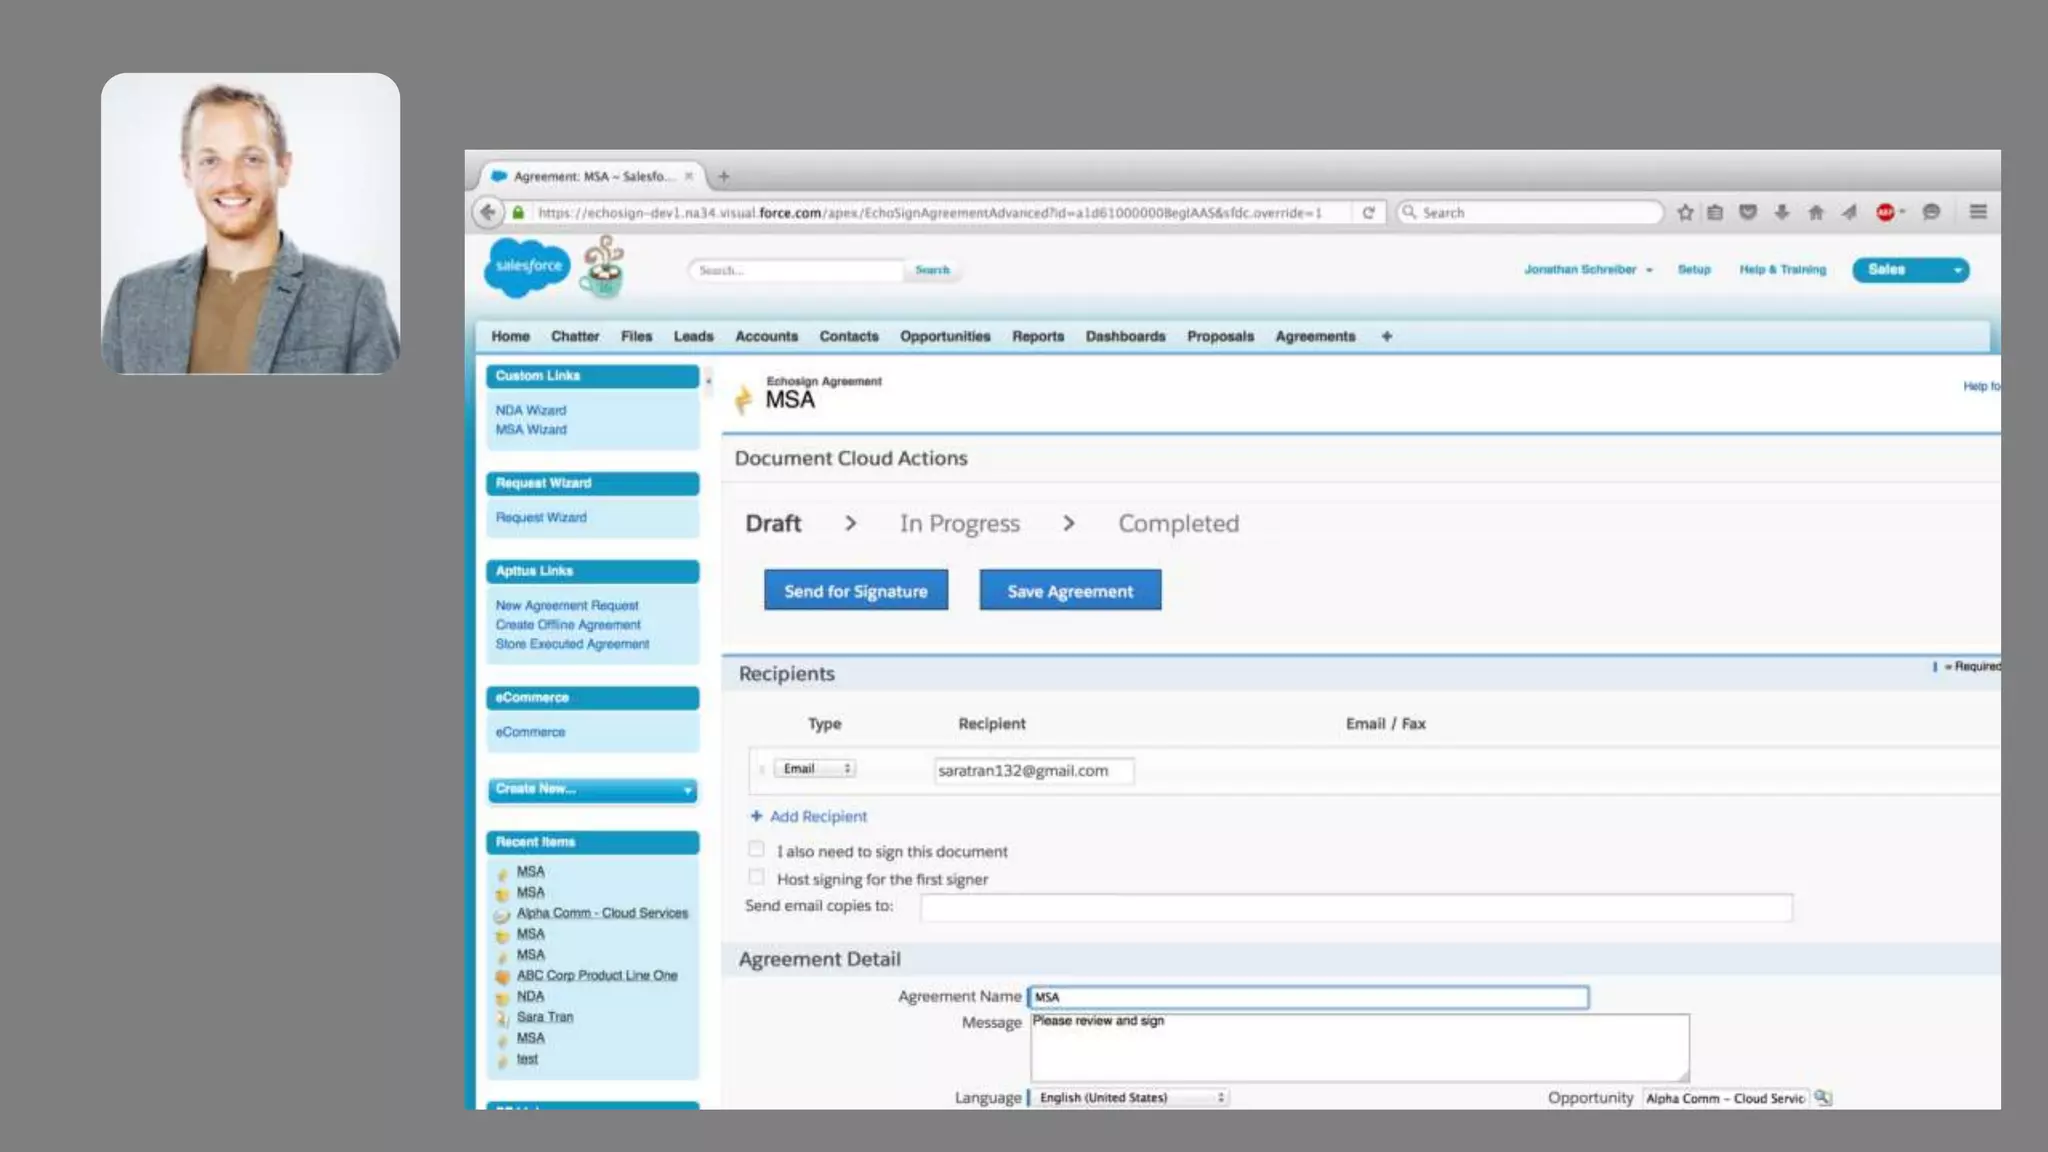Click Opportunity lookup magnifier icon

1823,1097
